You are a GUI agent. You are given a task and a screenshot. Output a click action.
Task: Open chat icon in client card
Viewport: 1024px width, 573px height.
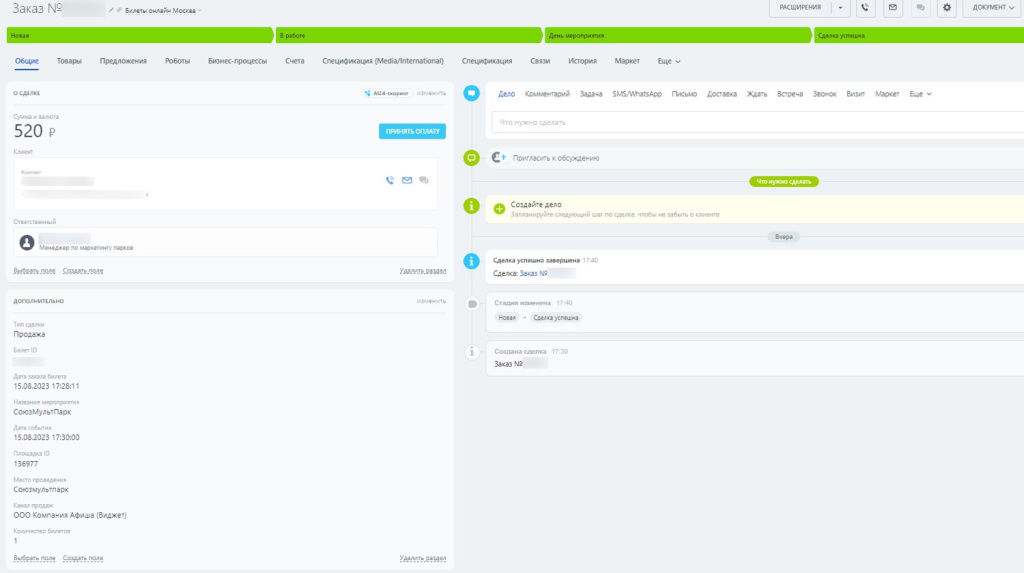click(x=424, y=180)
